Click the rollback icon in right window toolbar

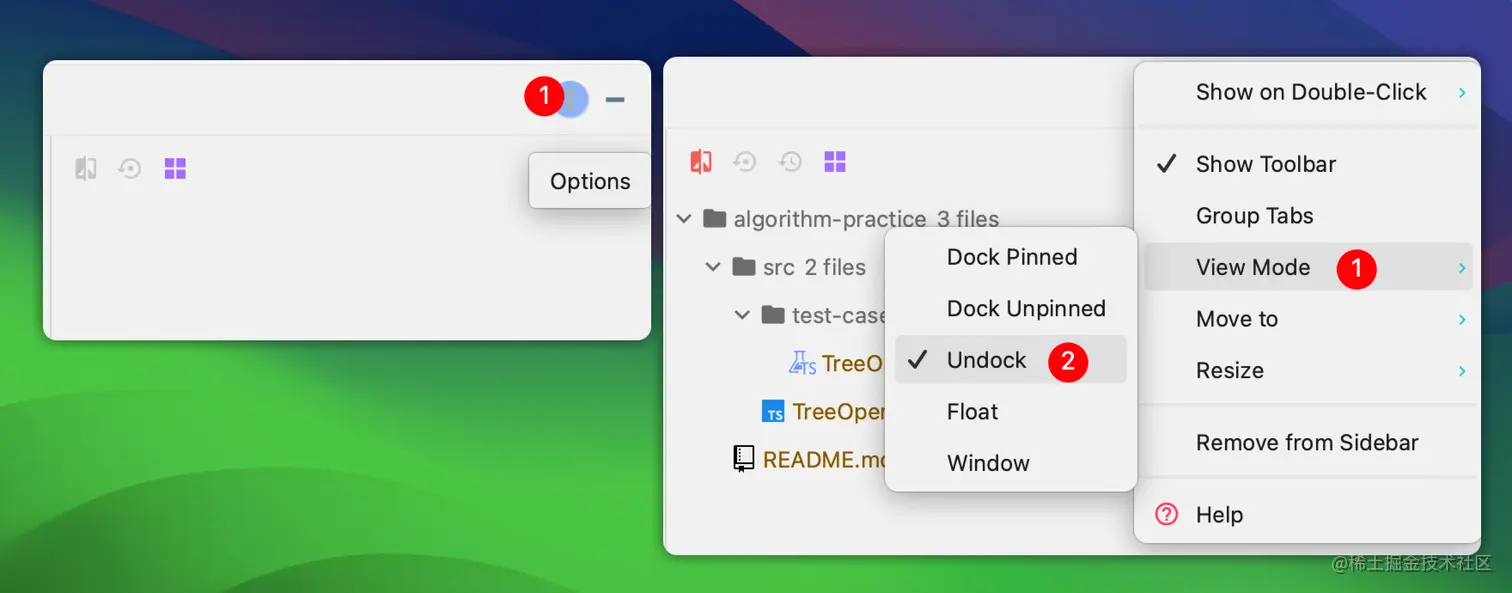pos(745,161)
